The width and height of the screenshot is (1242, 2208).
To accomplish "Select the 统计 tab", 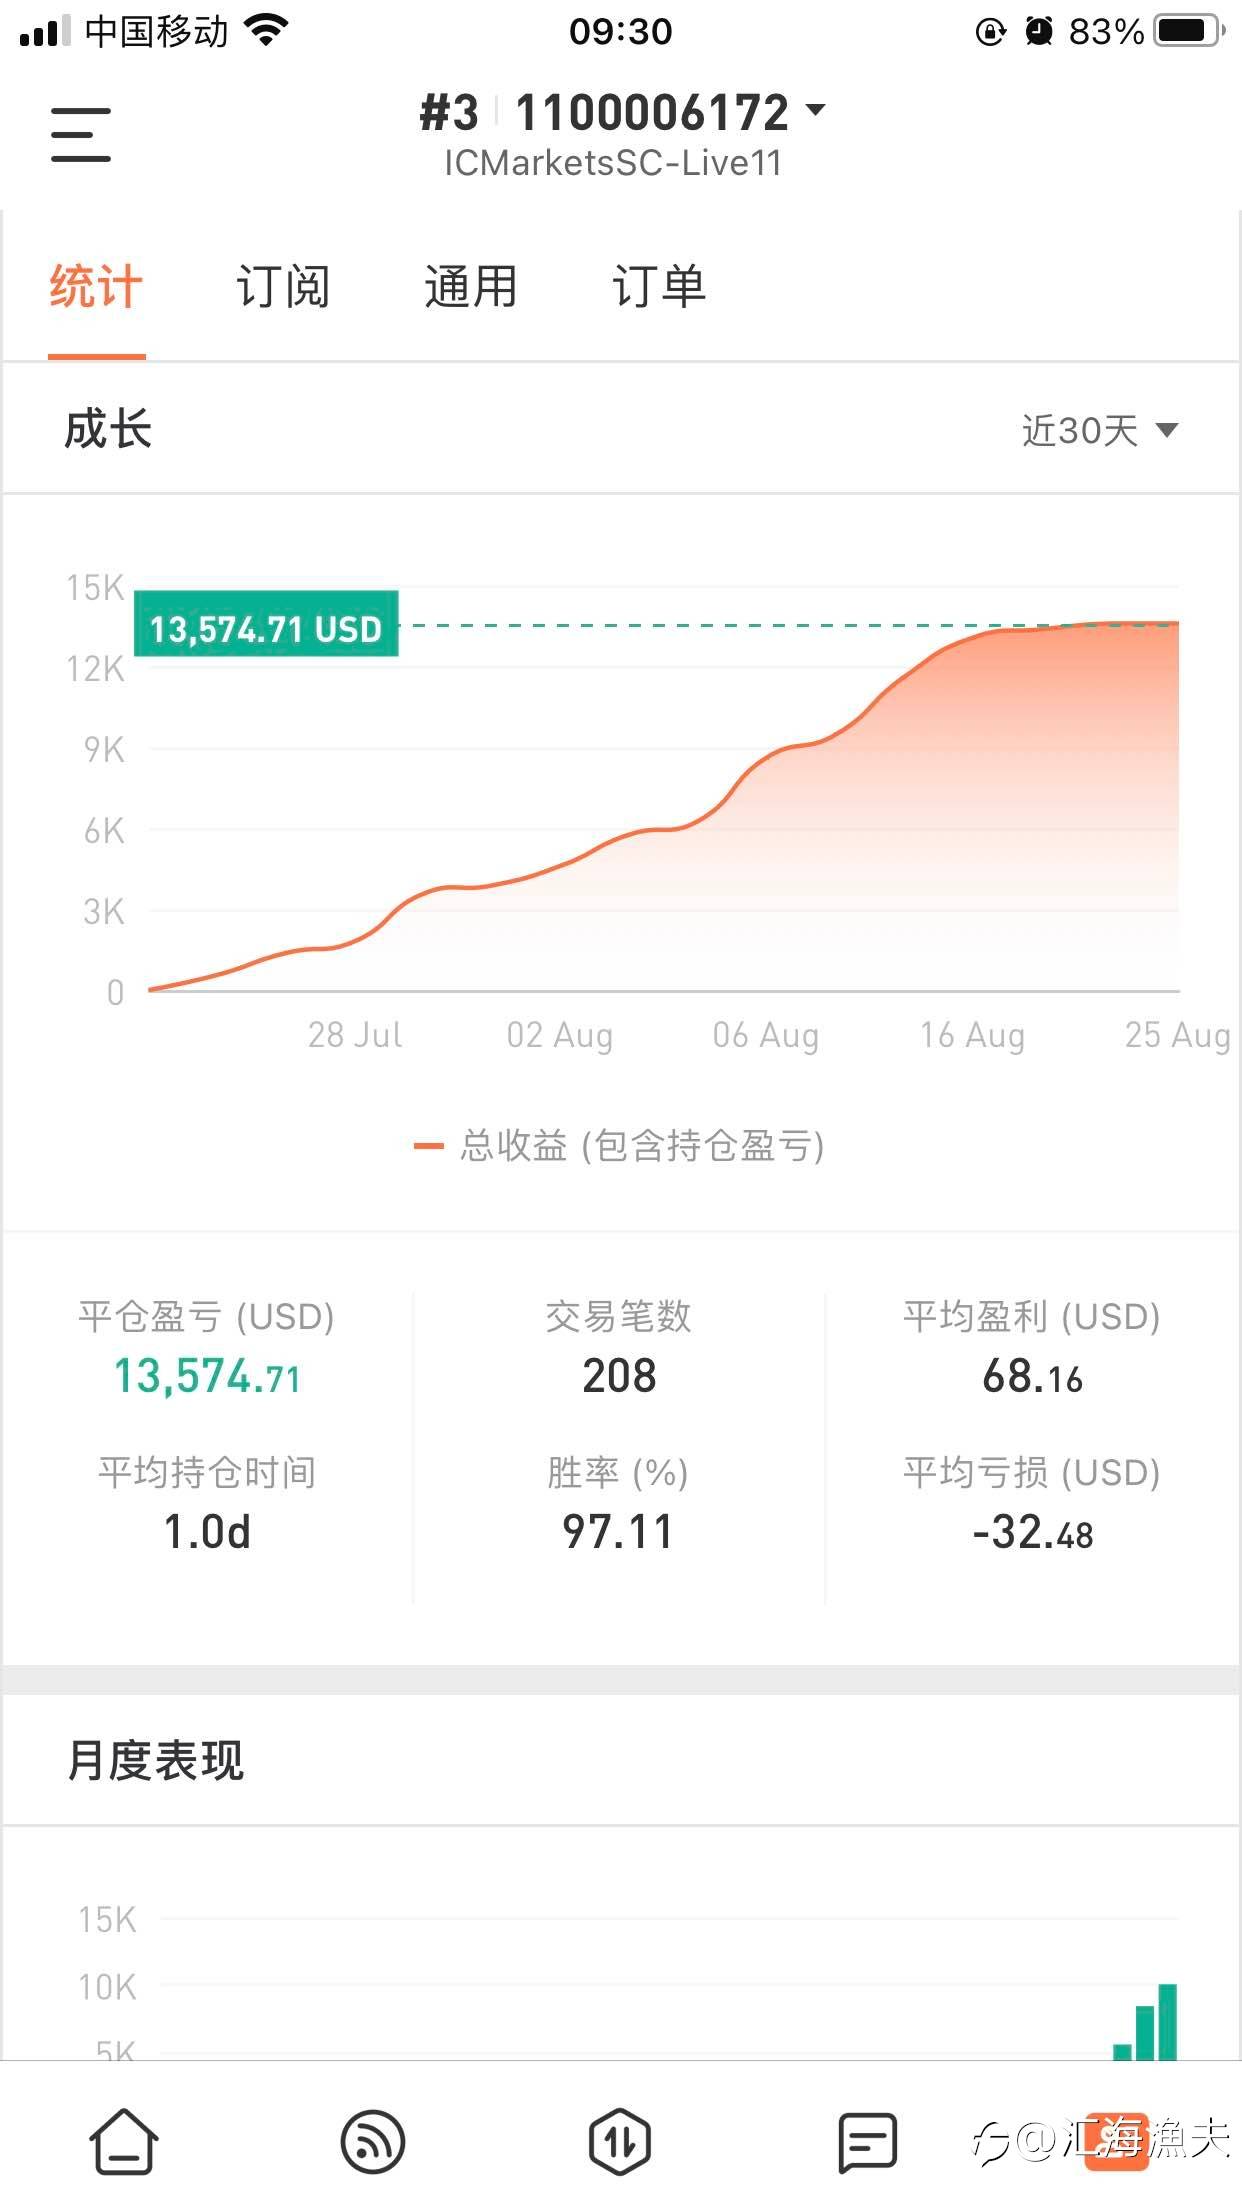I will click(x=96, y=288).
